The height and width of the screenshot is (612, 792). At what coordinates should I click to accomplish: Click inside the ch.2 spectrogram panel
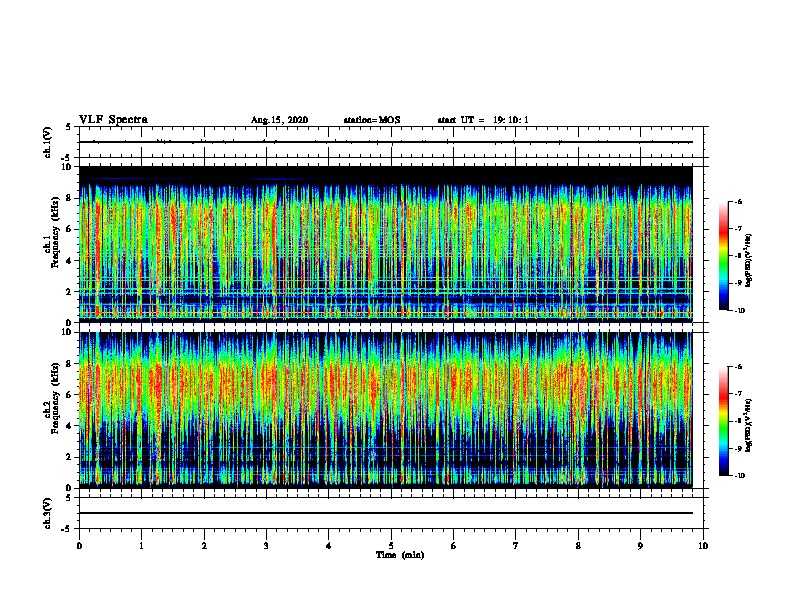tap(386, 410)
